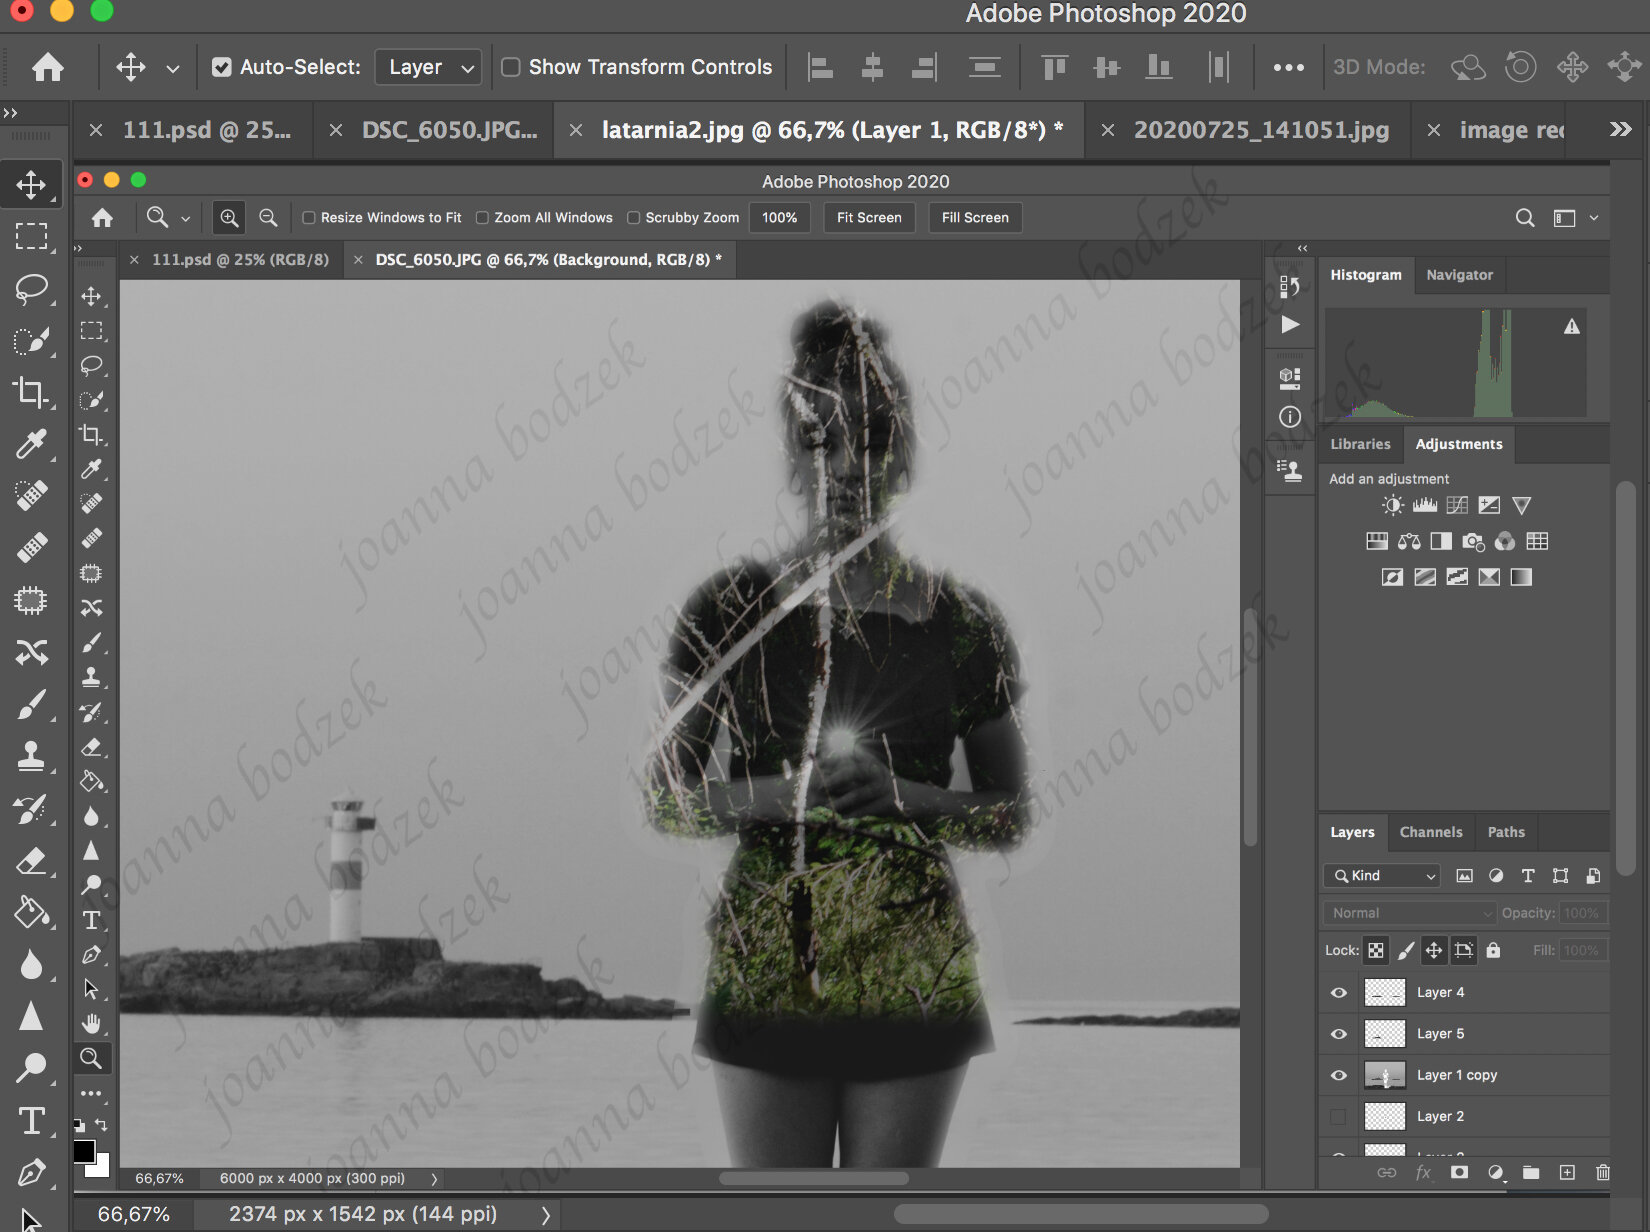Switch to the Paths tab
Screen dimensions: 1650x1232
click(x=1506, y=832)
